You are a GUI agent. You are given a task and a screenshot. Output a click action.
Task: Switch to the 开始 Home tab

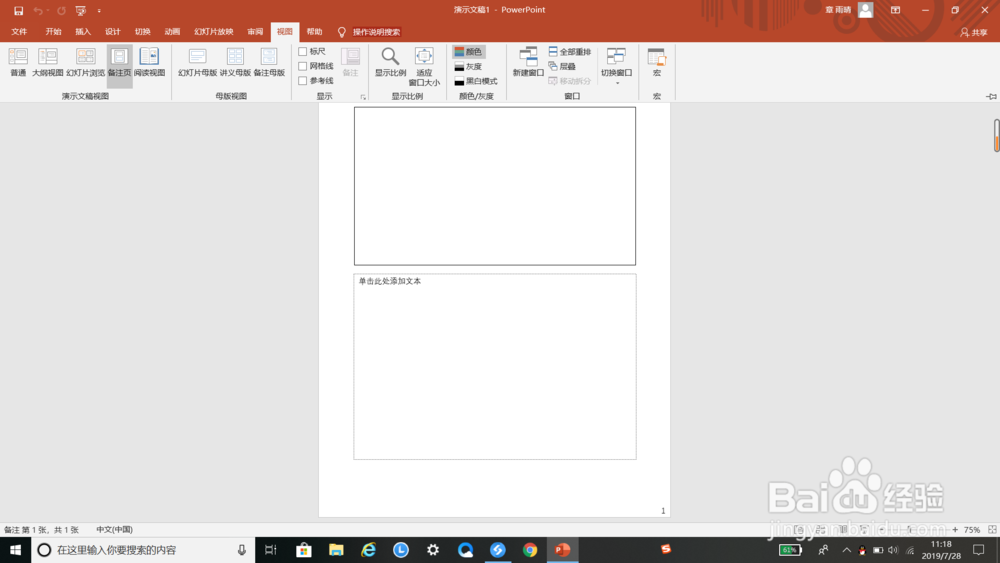coord(54,32)
